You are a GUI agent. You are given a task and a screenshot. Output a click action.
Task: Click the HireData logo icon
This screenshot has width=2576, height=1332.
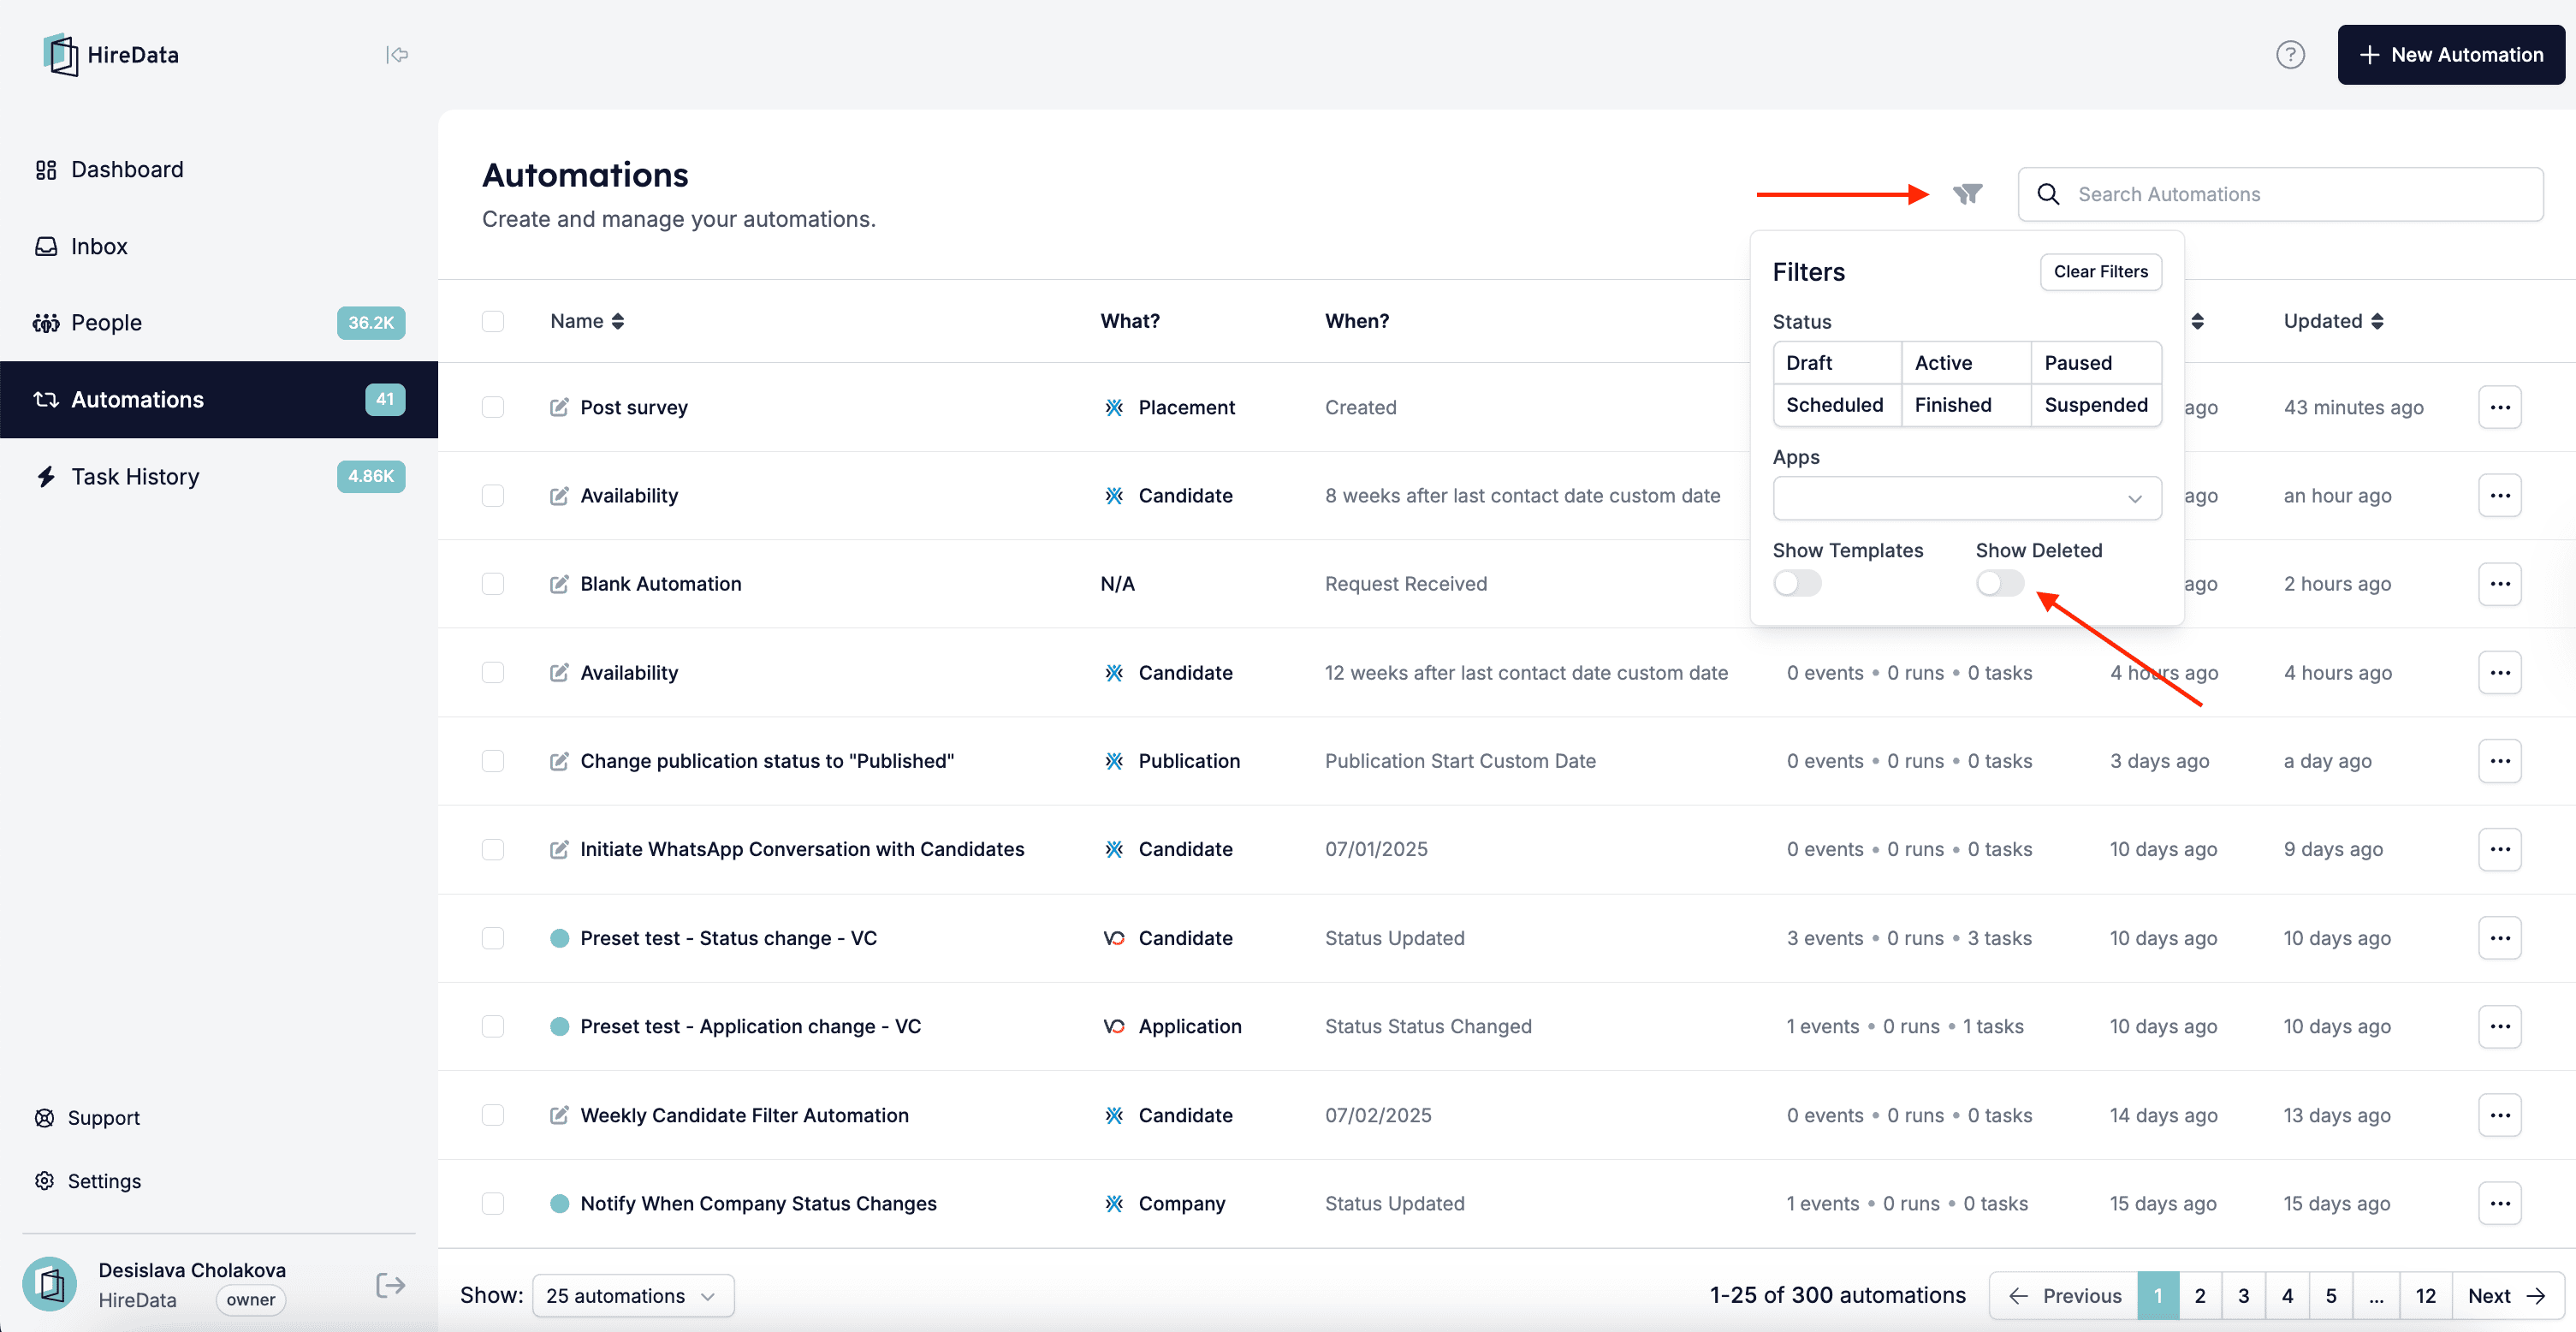(x=61, y=55)
